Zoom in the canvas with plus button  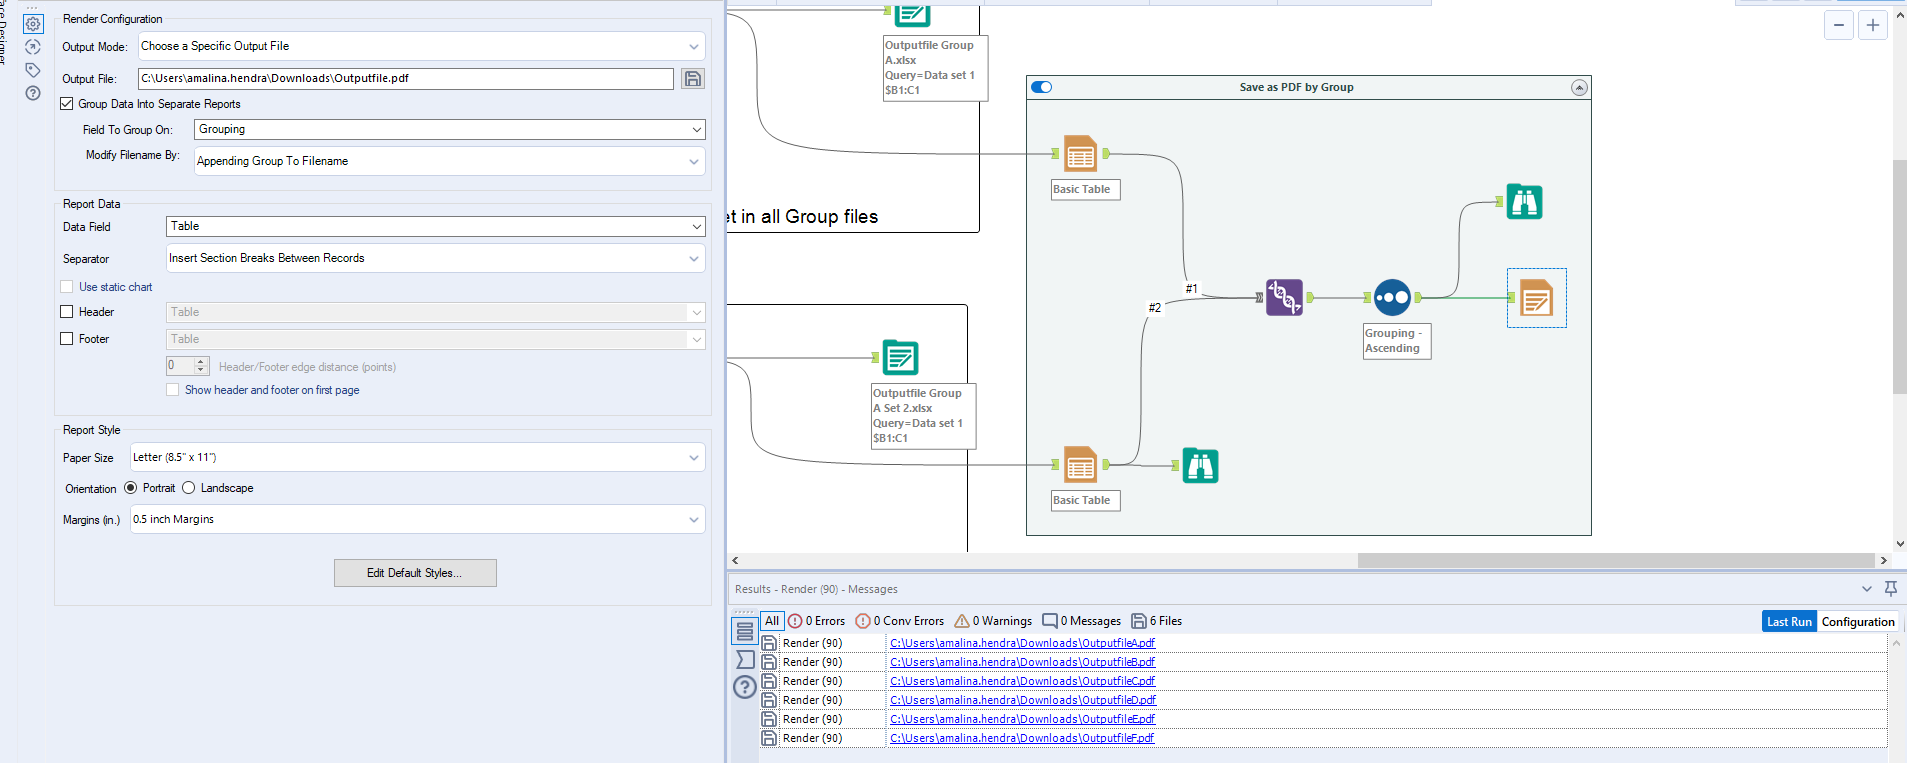coord(1873,25)
